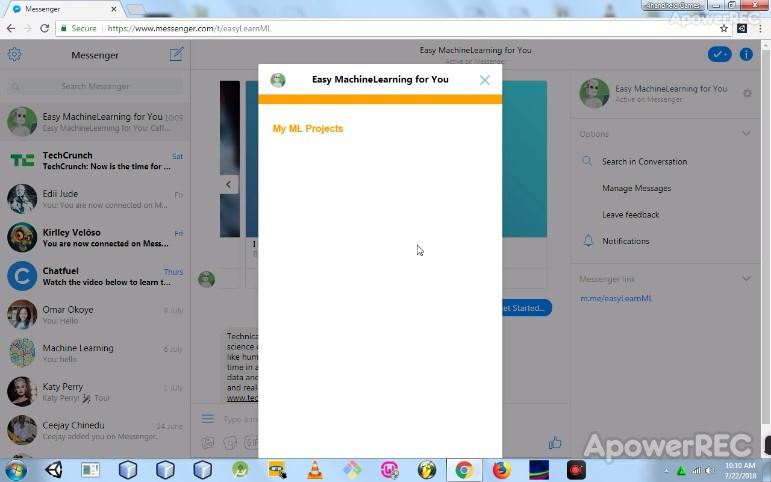Open conversation settings gear in right panel
771x482 pixels.
tap(747, 93)
